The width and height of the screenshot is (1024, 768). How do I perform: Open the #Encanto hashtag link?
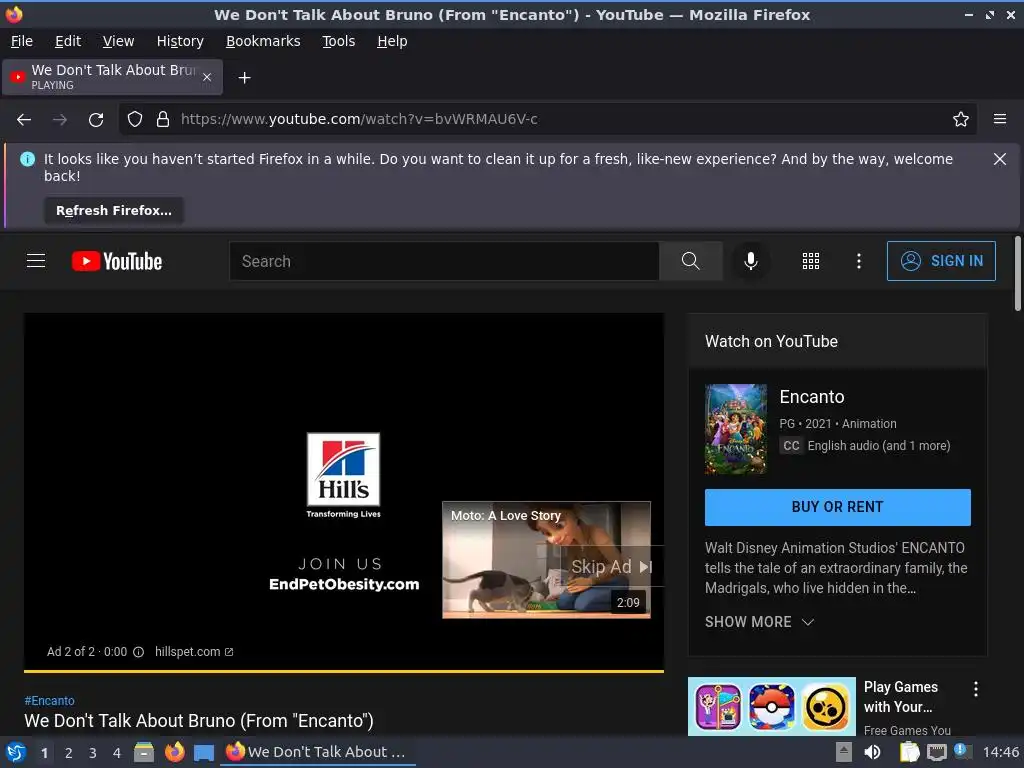(x=50, y=701)
